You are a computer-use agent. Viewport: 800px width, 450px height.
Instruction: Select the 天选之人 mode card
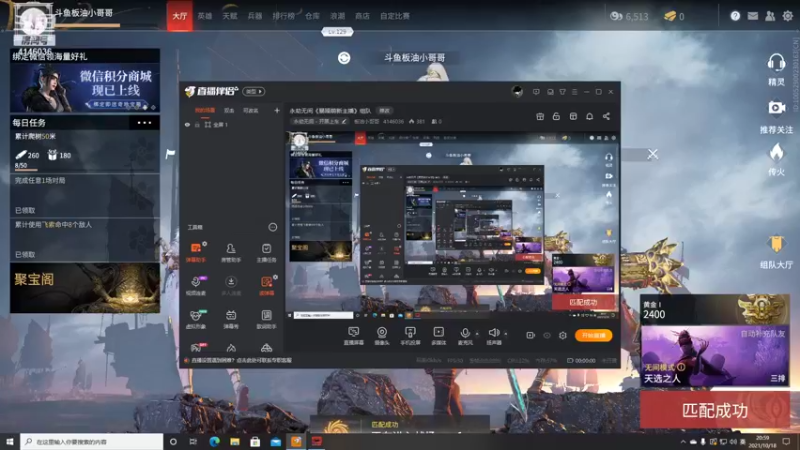(x=715, y=355)
